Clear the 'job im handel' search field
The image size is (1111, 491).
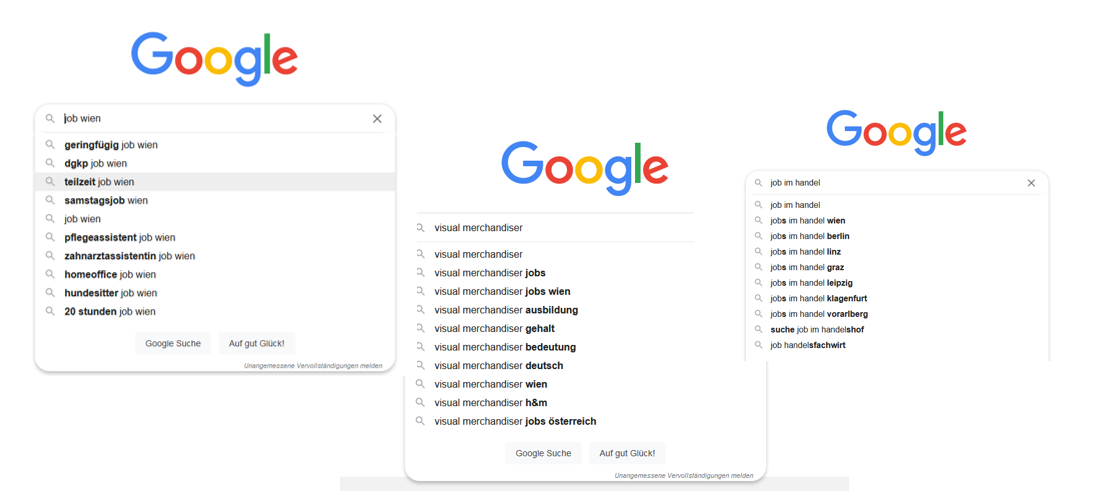click(x=1031, y=183)
